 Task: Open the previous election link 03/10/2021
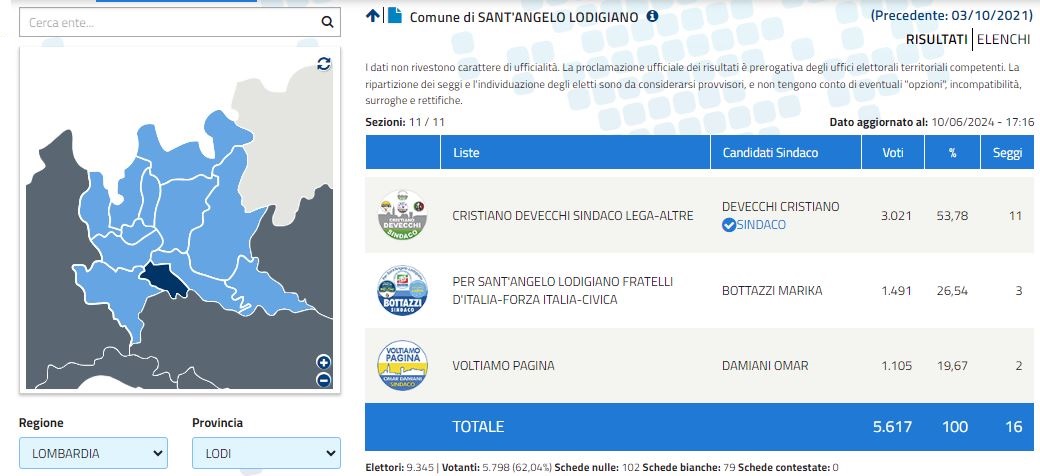[952, 16]
